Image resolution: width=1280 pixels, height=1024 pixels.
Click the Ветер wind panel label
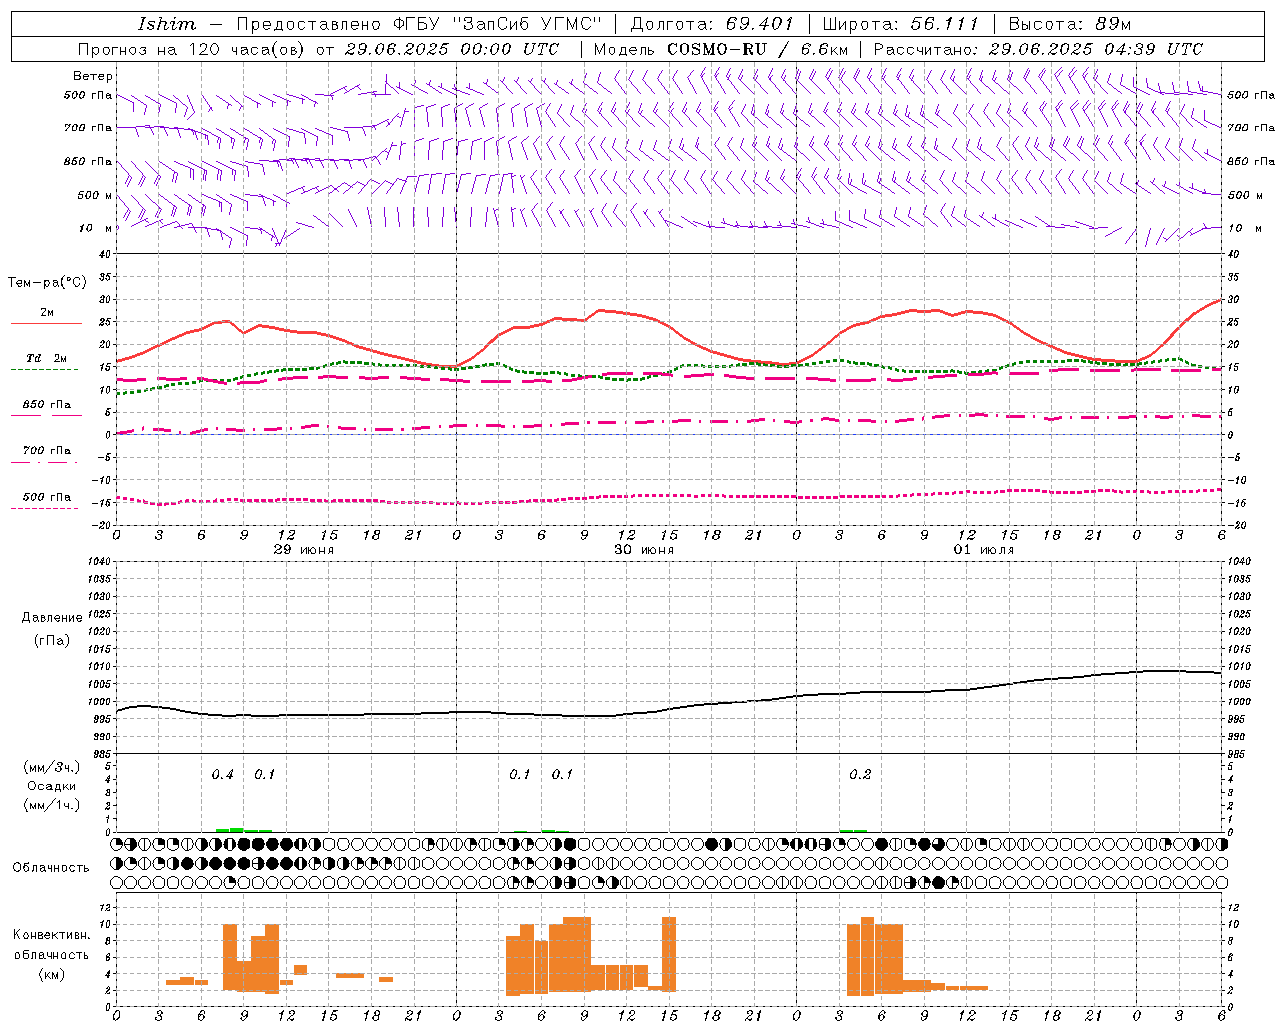(x=93, y=76)
